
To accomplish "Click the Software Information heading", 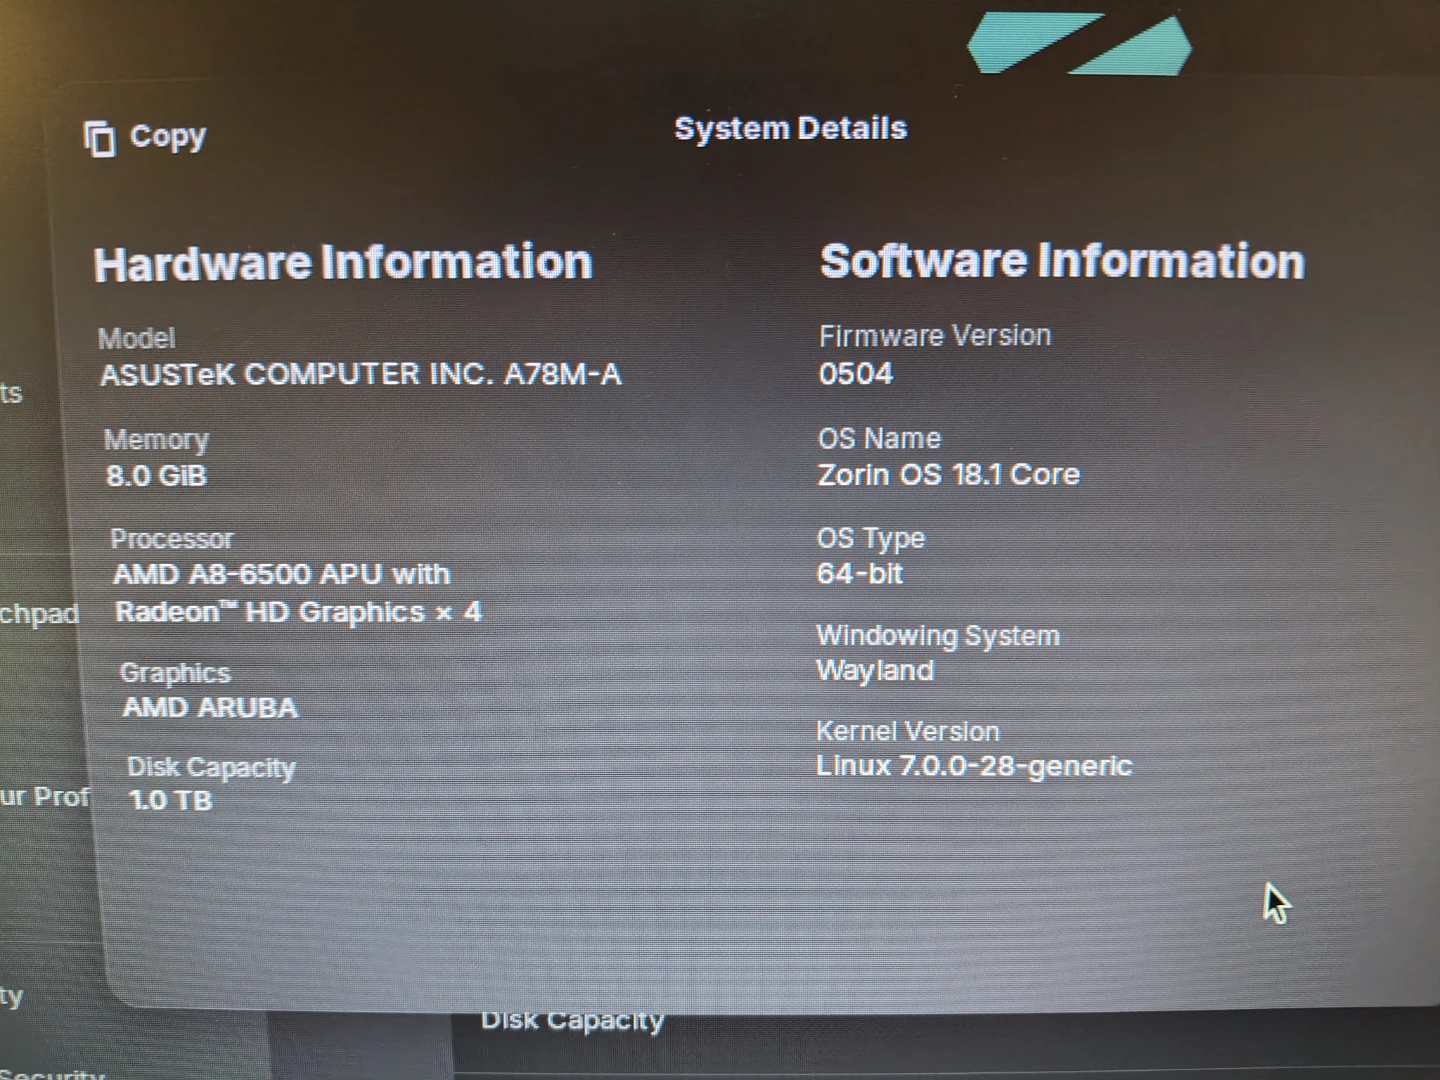I will [1062, 261].
